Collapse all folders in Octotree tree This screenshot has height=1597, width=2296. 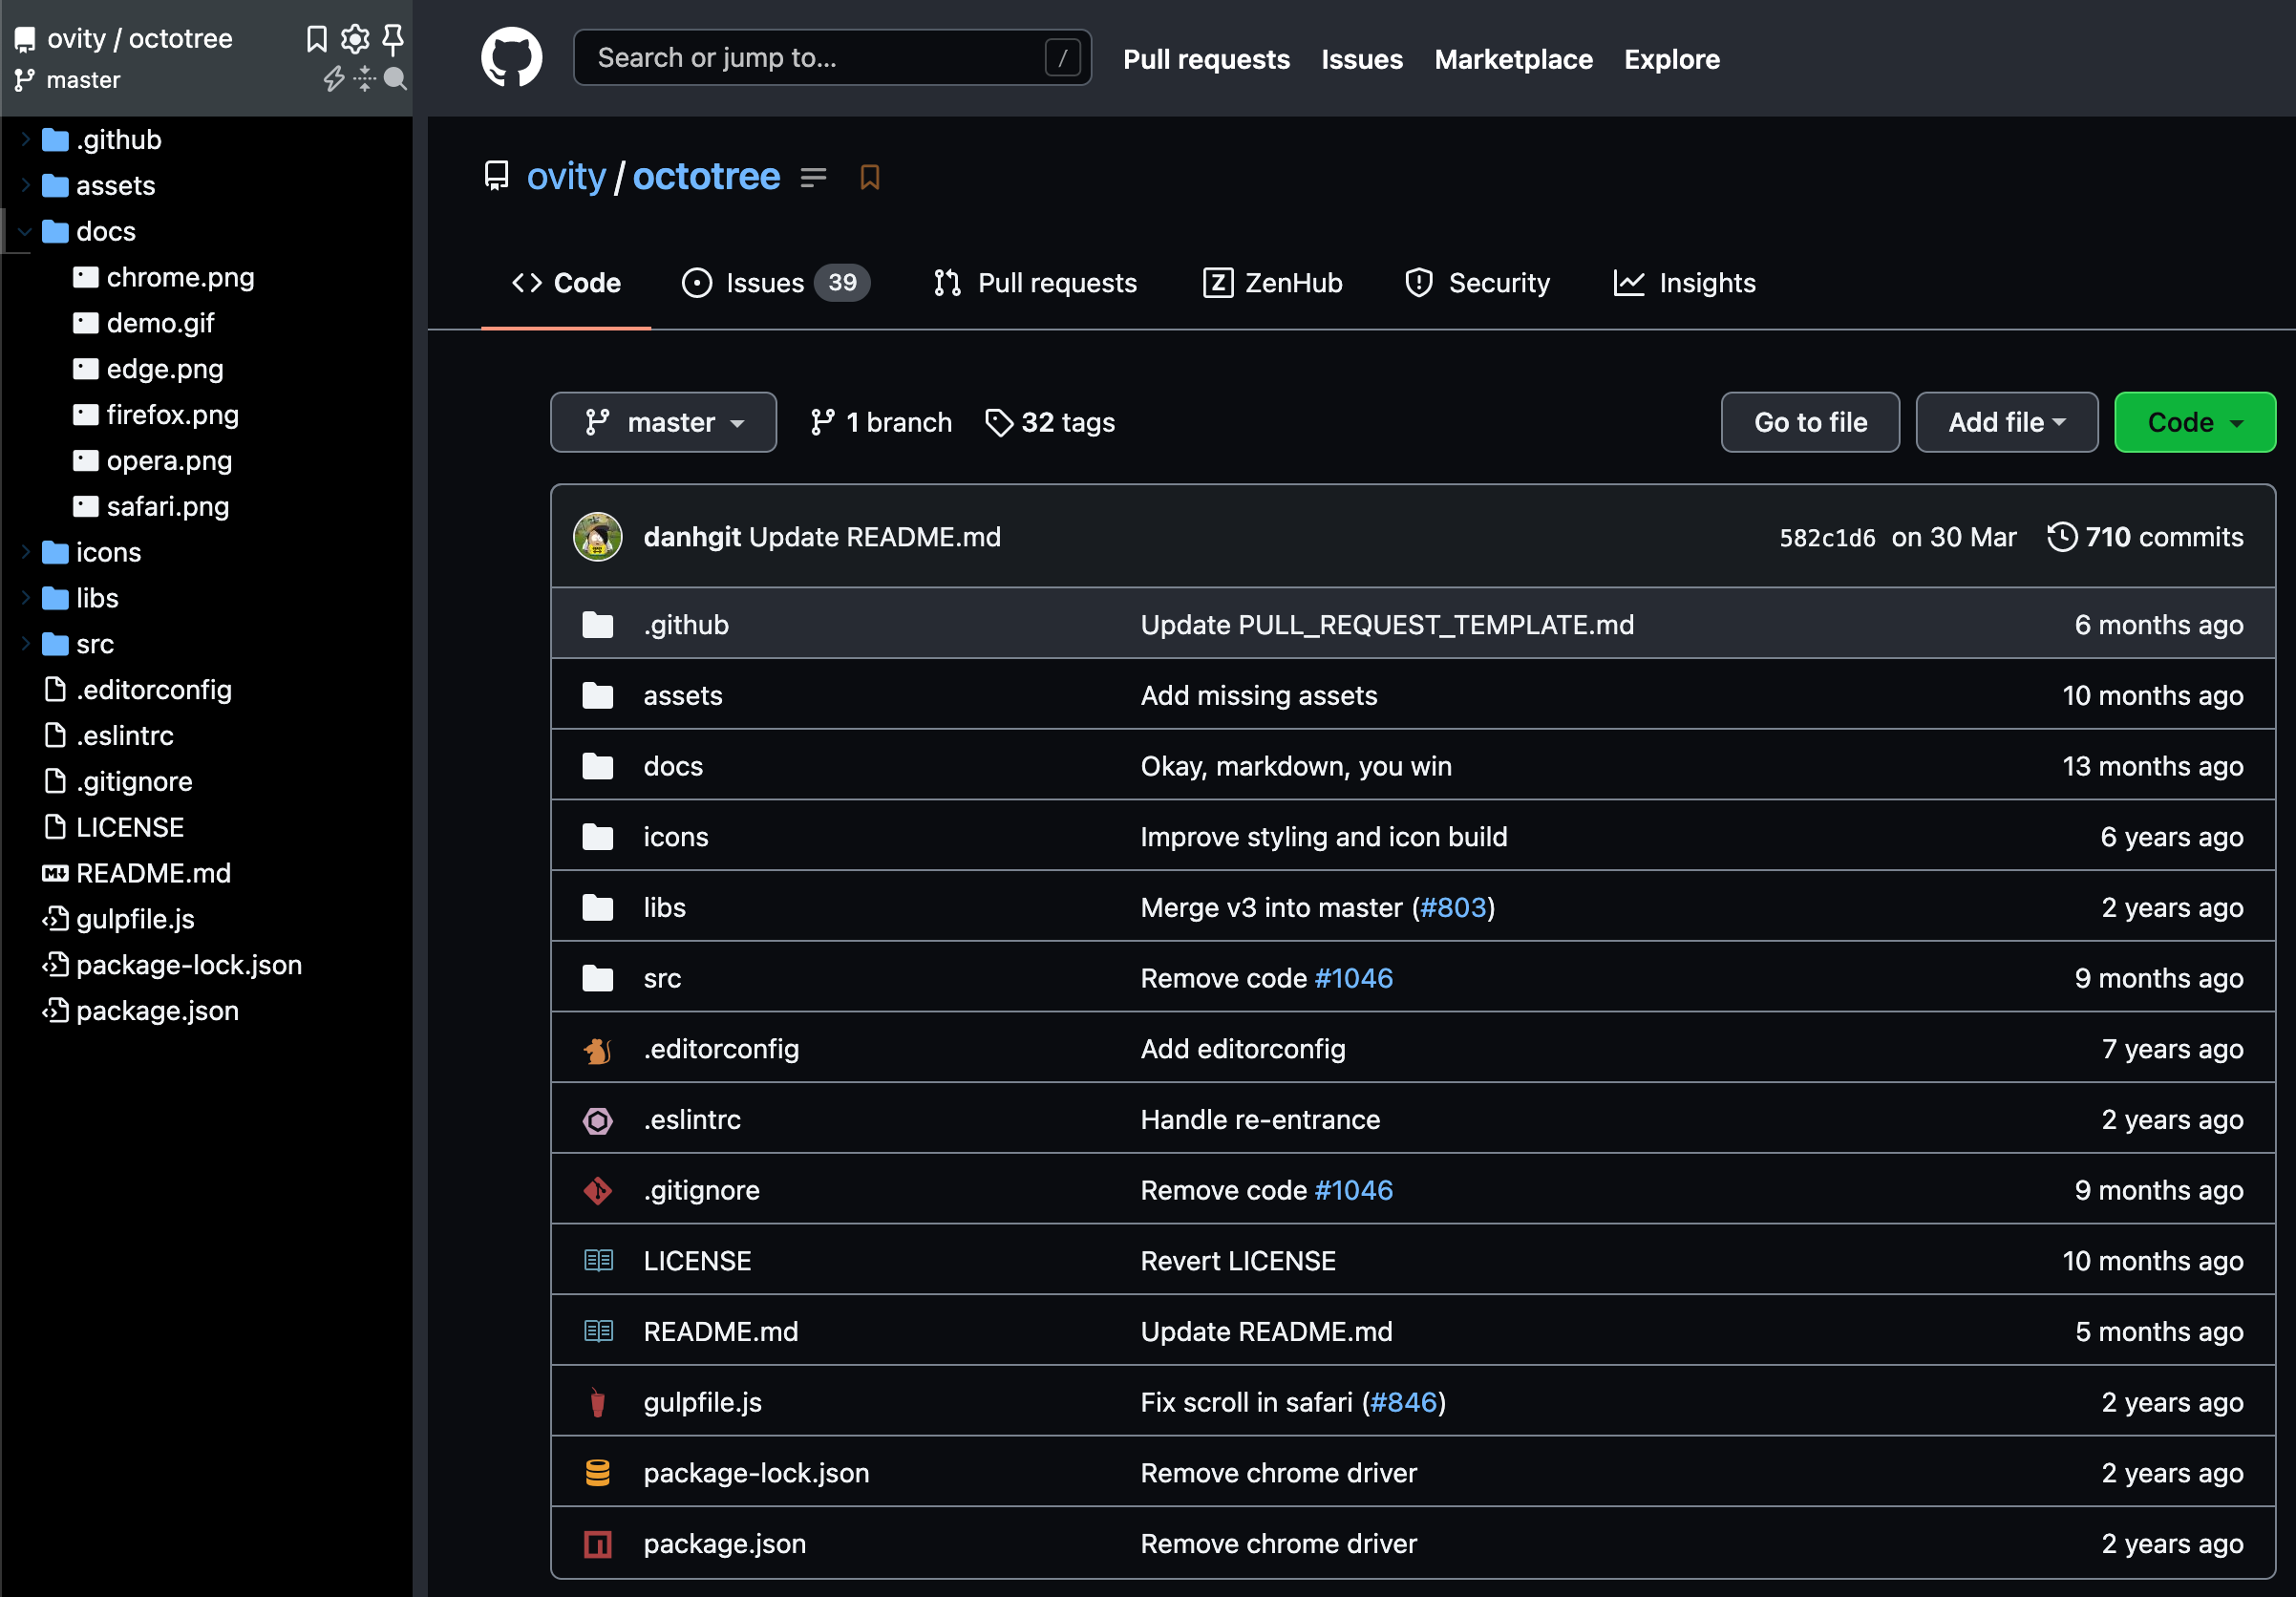(x=364, y=80)
